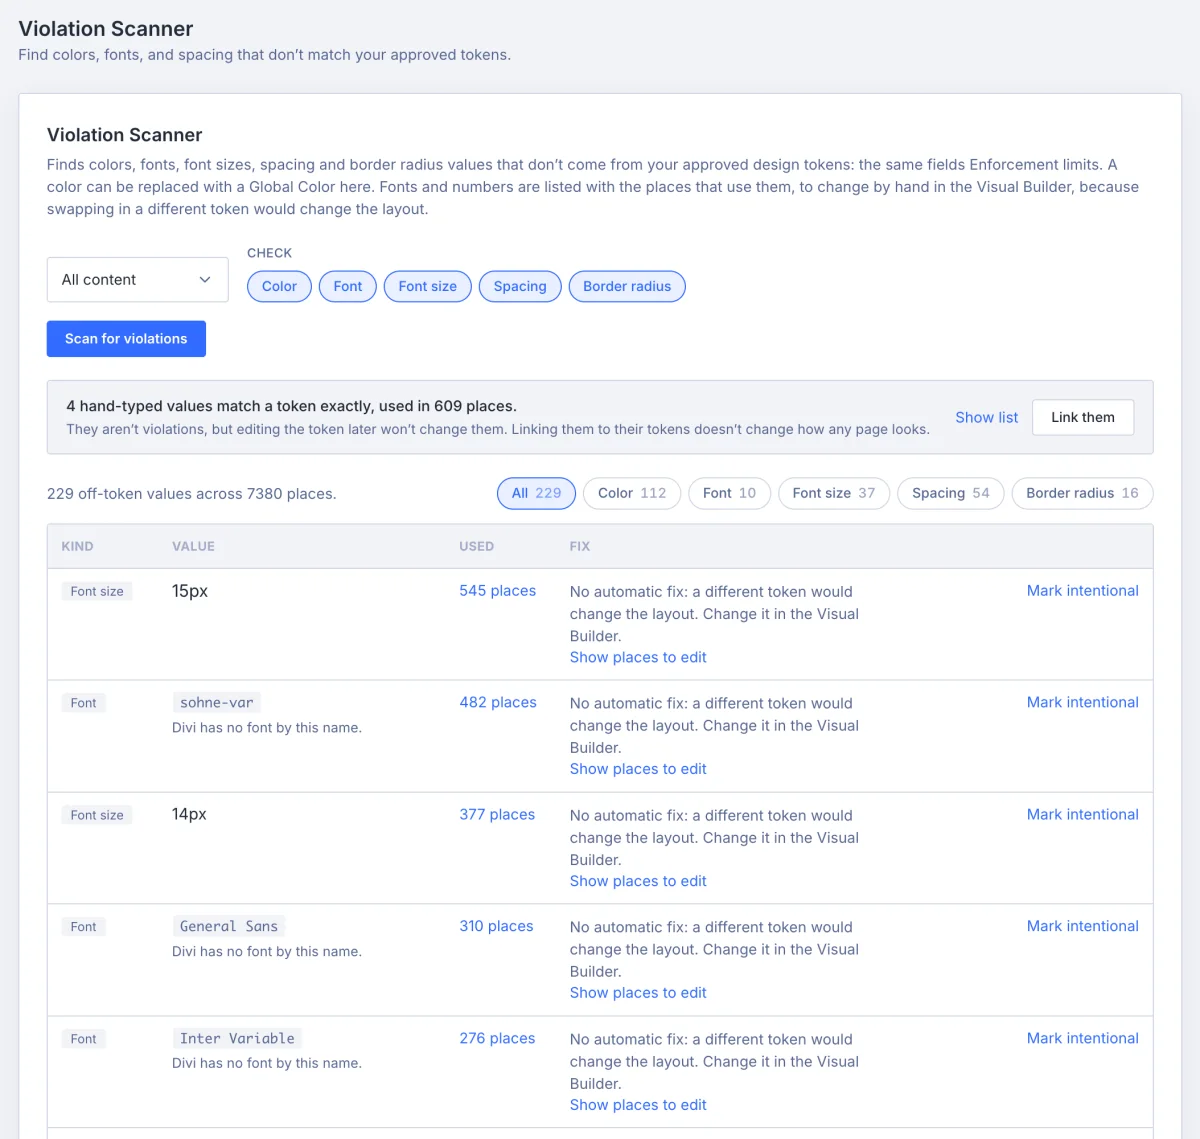Viewport: 1200px width, 1139px height.
Task: Click the Inter Variable value code
Action: (x=237, y=1039)
